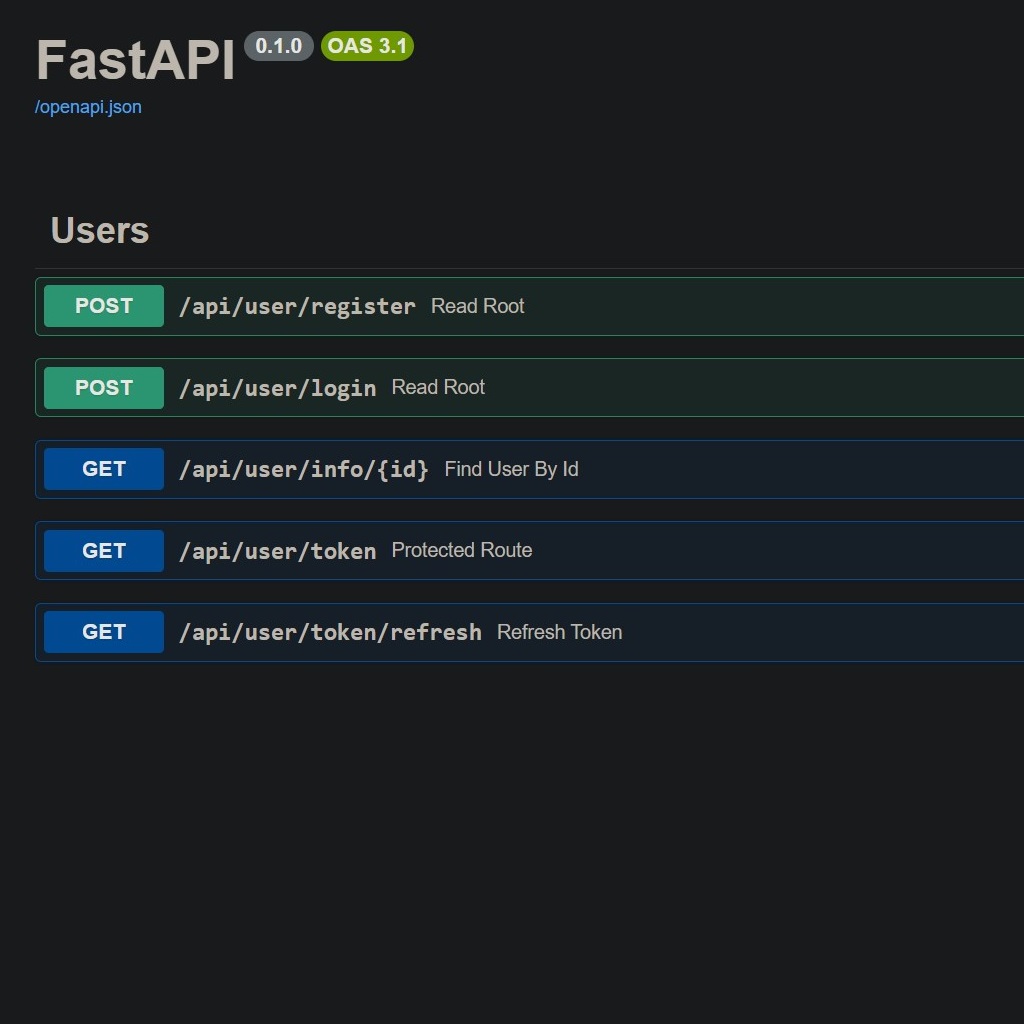1024x1024 pixels.
Task: Click the 0.1.0 version badge
Action: point(279,46)
